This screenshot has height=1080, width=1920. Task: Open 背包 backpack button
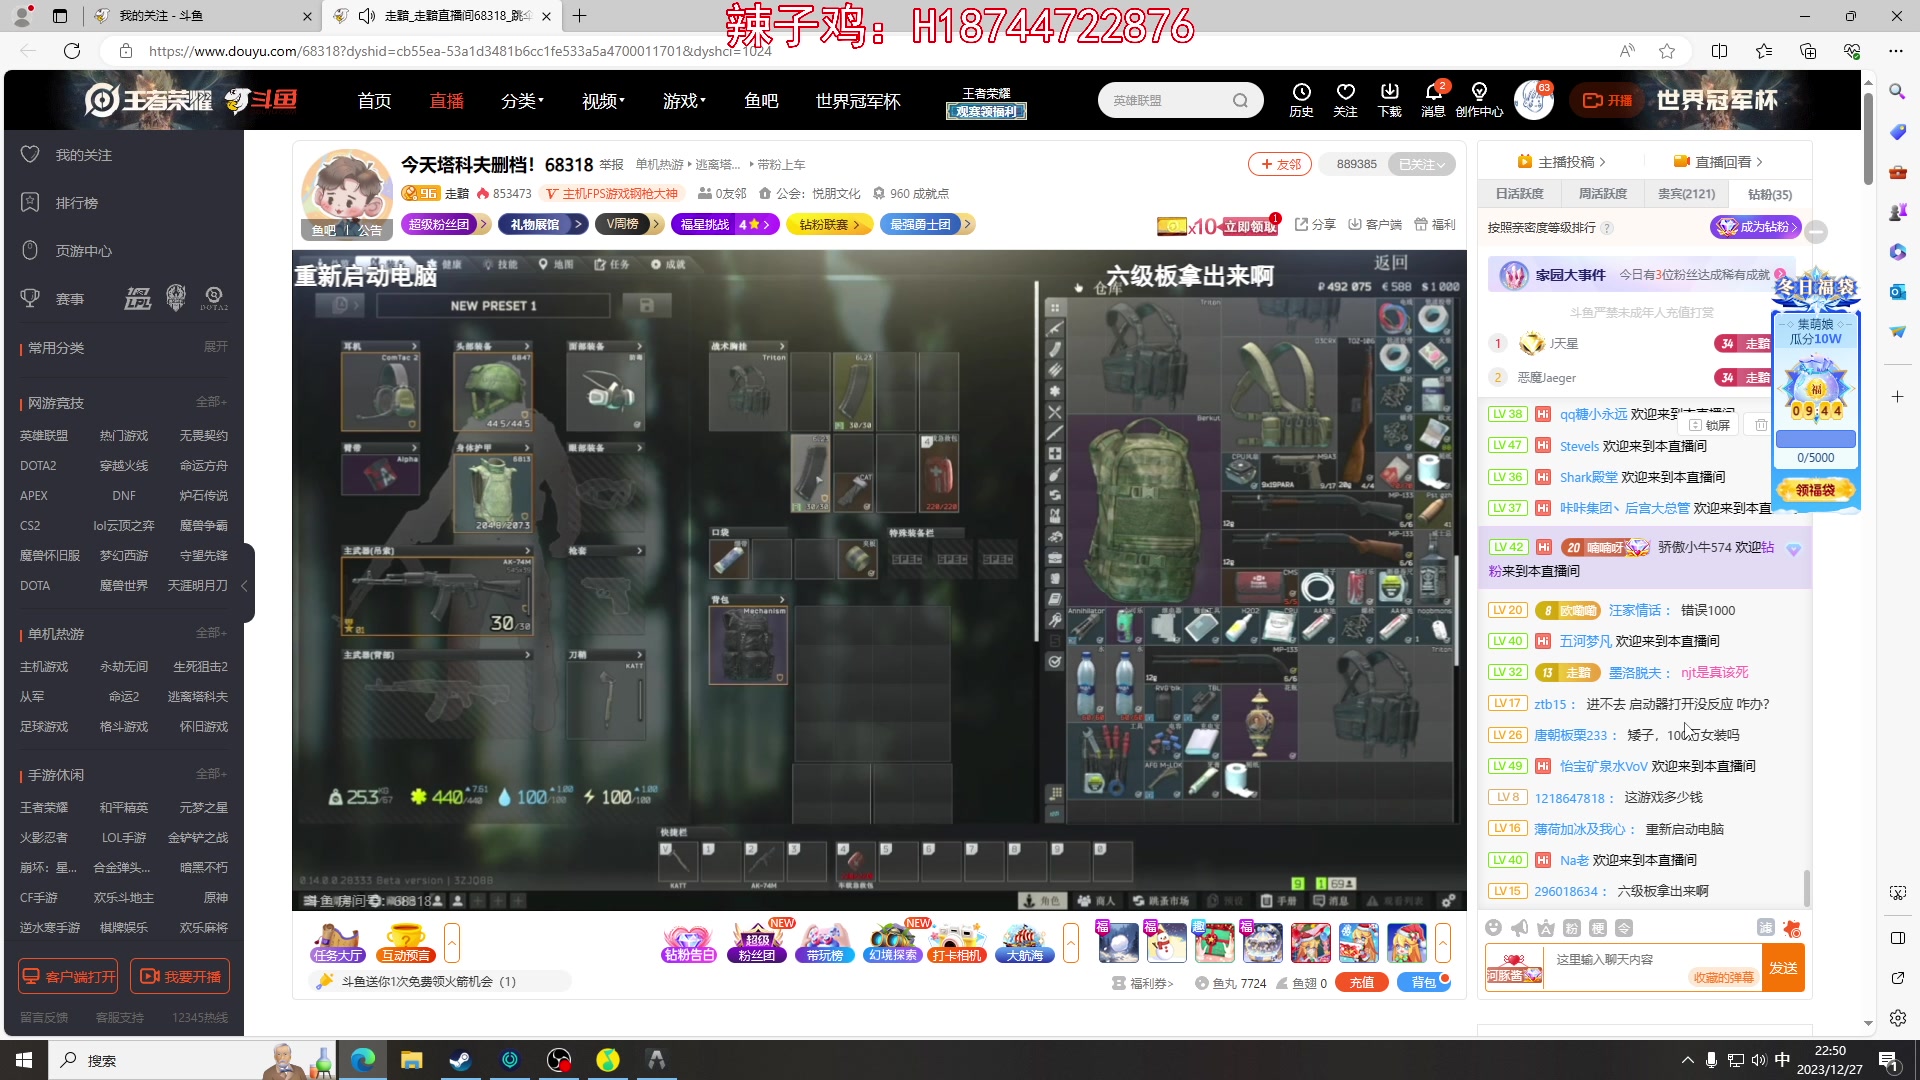[x=1424, y=983]
